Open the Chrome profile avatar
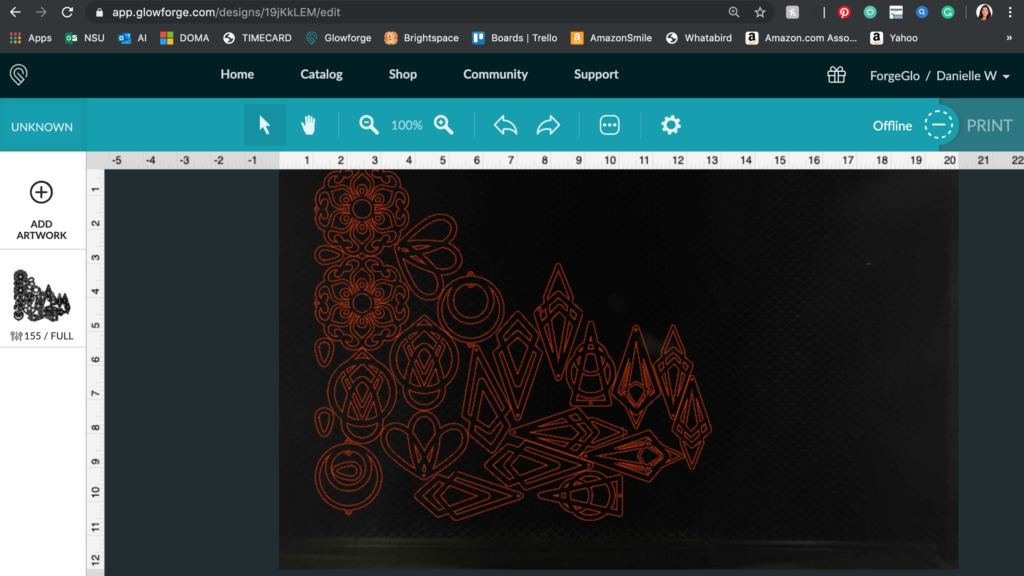 [x=984, y=12]
